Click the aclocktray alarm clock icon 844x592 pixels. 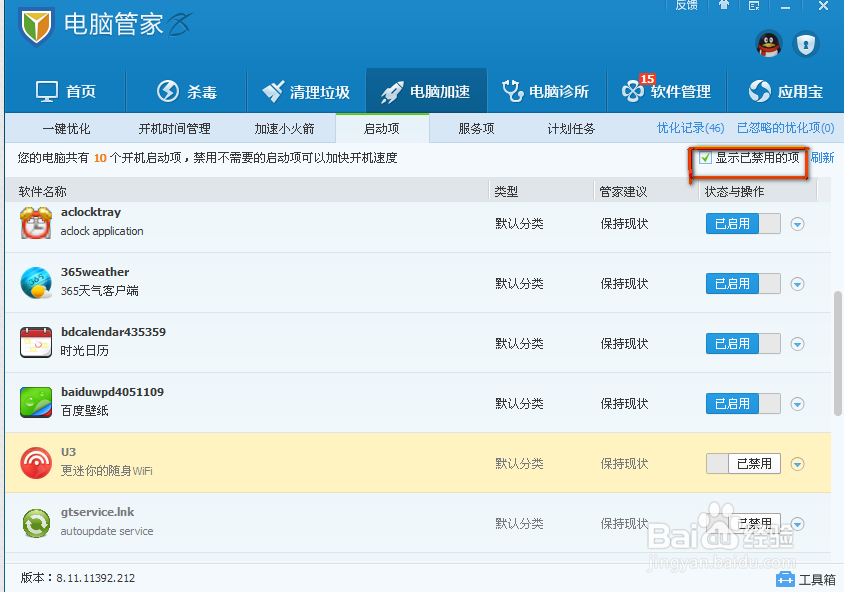(36, 222)
